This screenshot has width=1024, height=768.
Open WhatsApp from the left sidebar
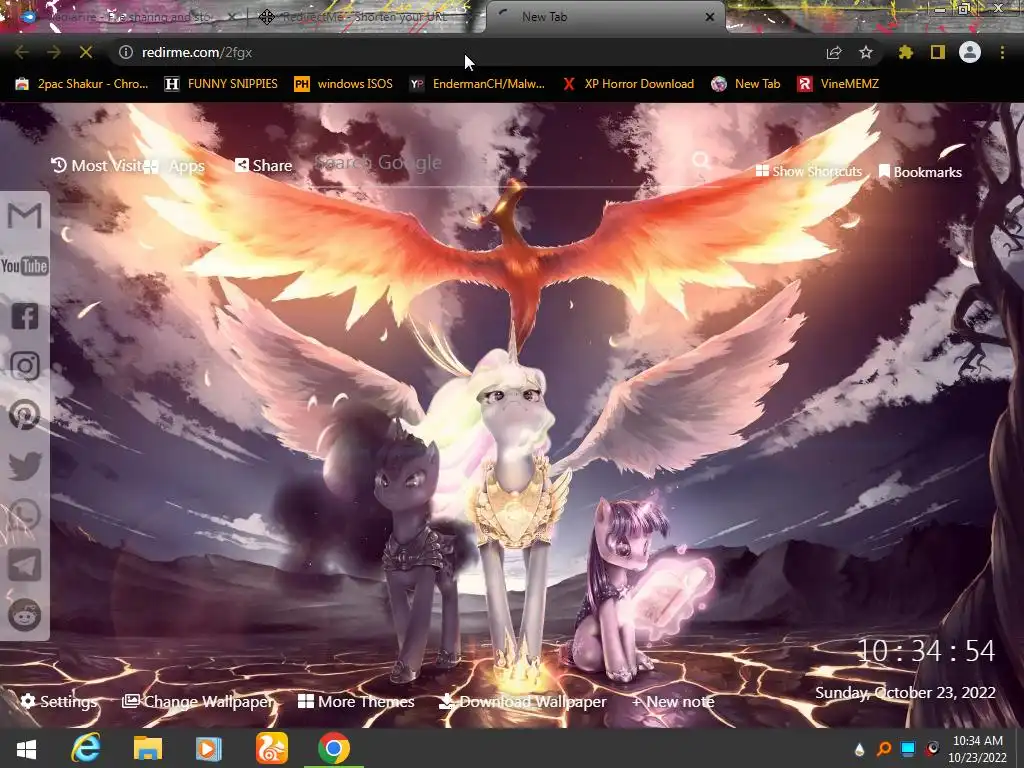25,515
